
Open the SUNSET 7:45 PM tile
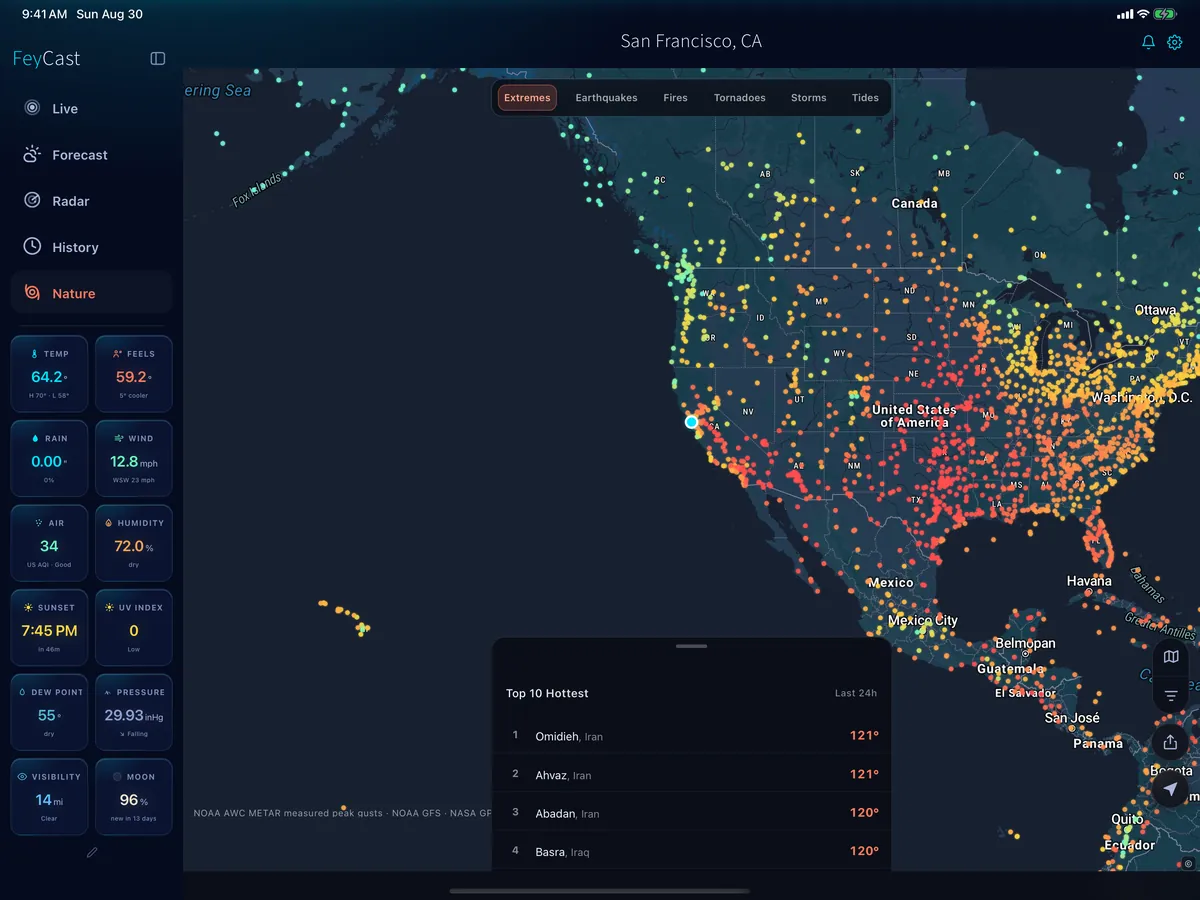pos(49,628)
